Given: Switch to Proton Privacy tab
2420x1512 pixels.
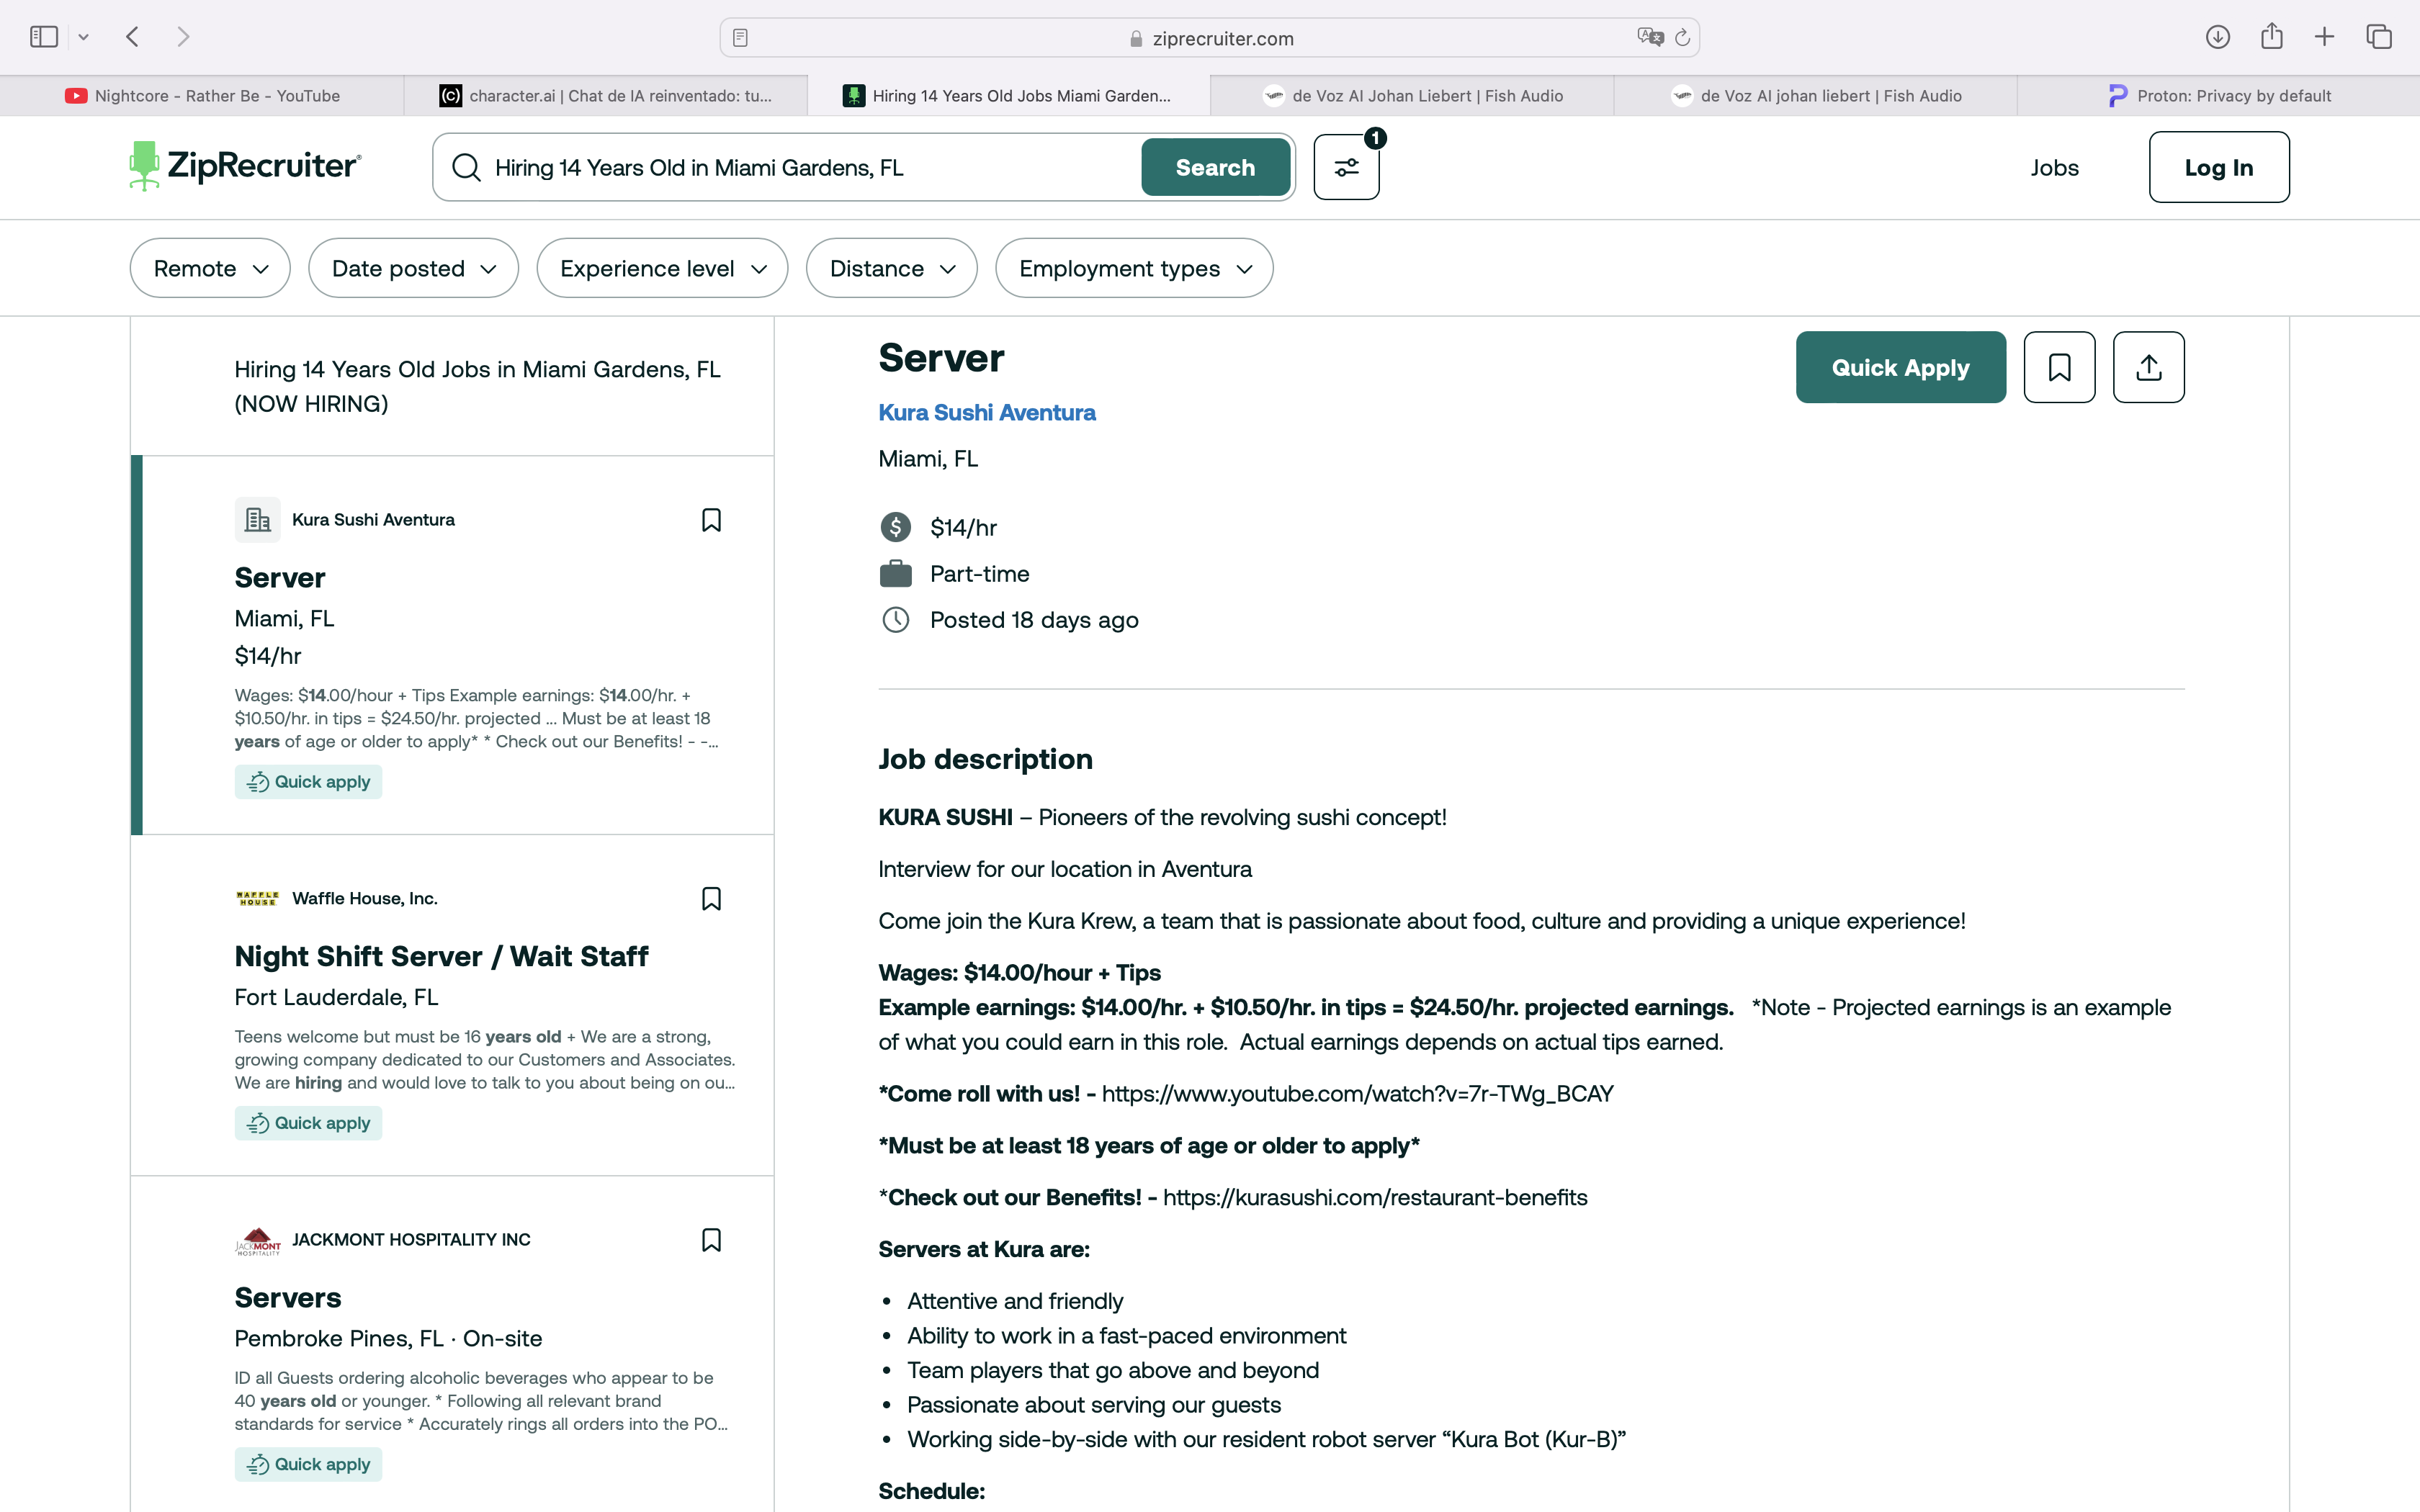Looking at the screenshot, I should 2218,96.
